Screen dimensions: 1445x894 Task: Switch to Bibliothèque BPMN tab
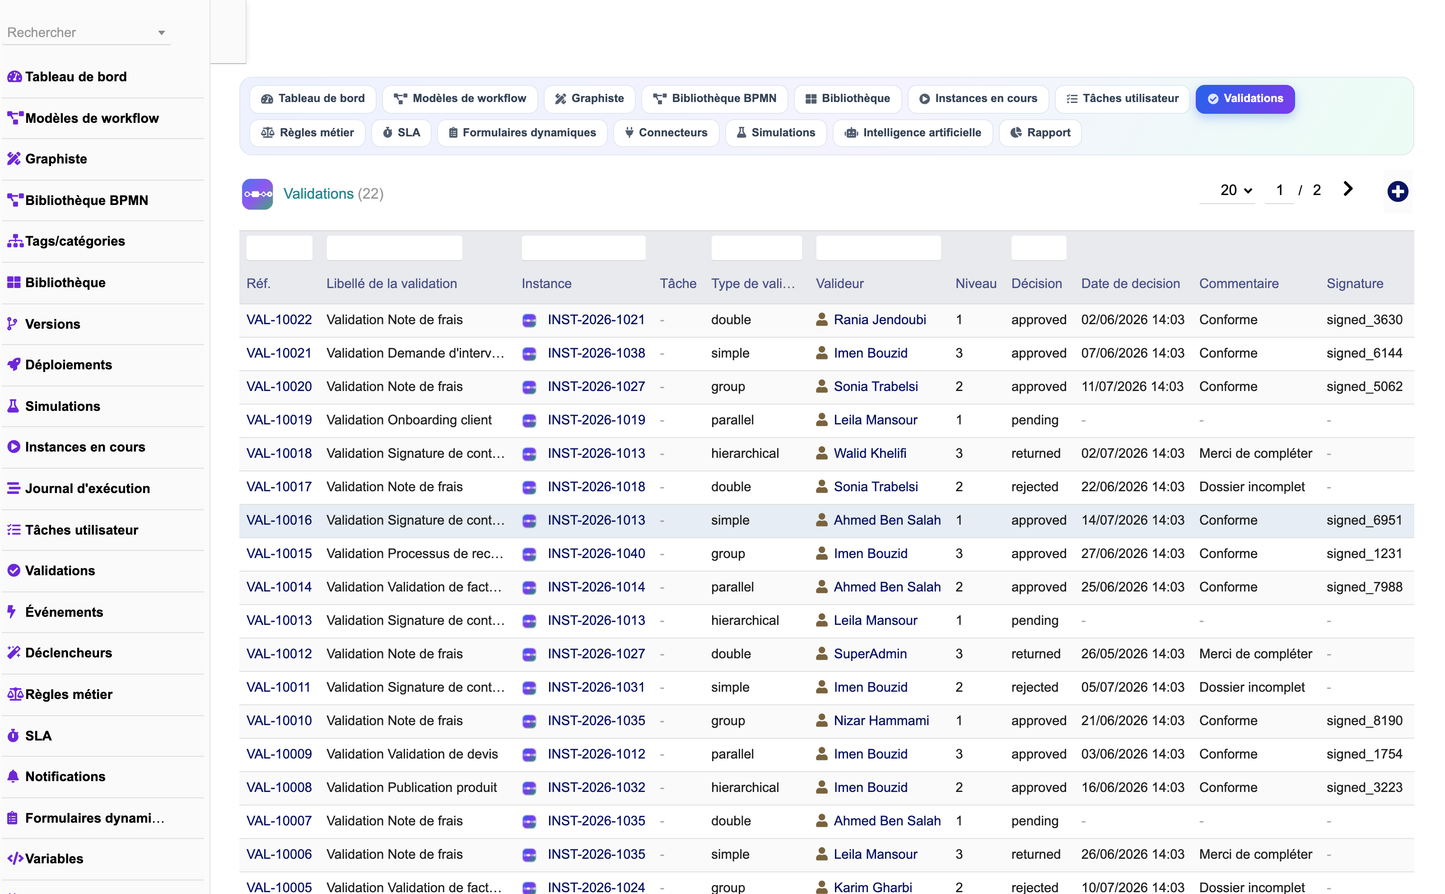pos(715,99)
